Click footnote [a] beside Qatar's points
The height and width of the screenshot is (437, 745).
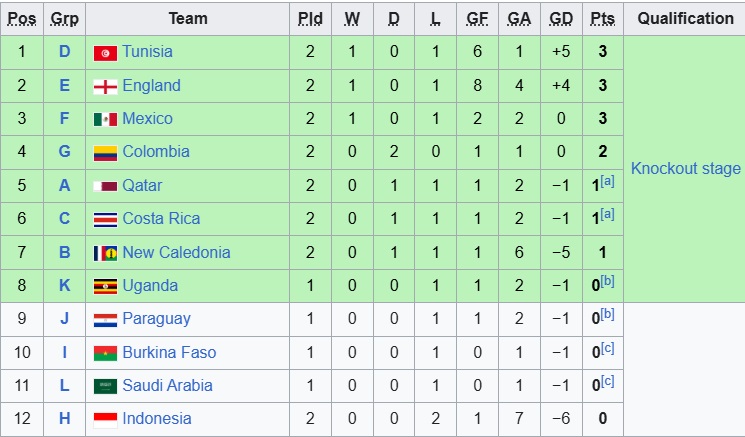tap(607, 181)
